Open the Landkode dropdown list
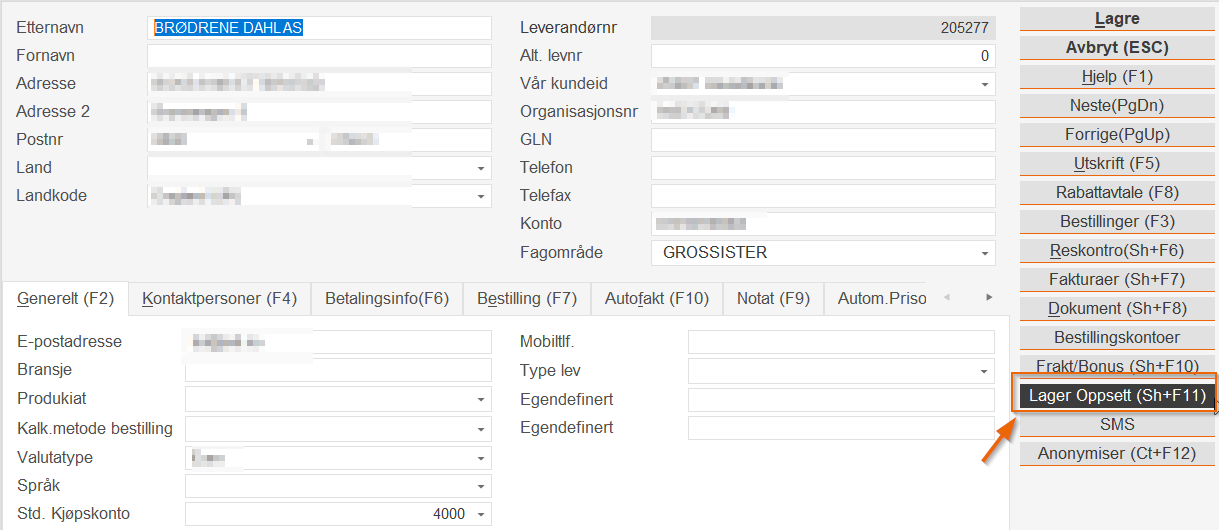 [x=481, y=196]
